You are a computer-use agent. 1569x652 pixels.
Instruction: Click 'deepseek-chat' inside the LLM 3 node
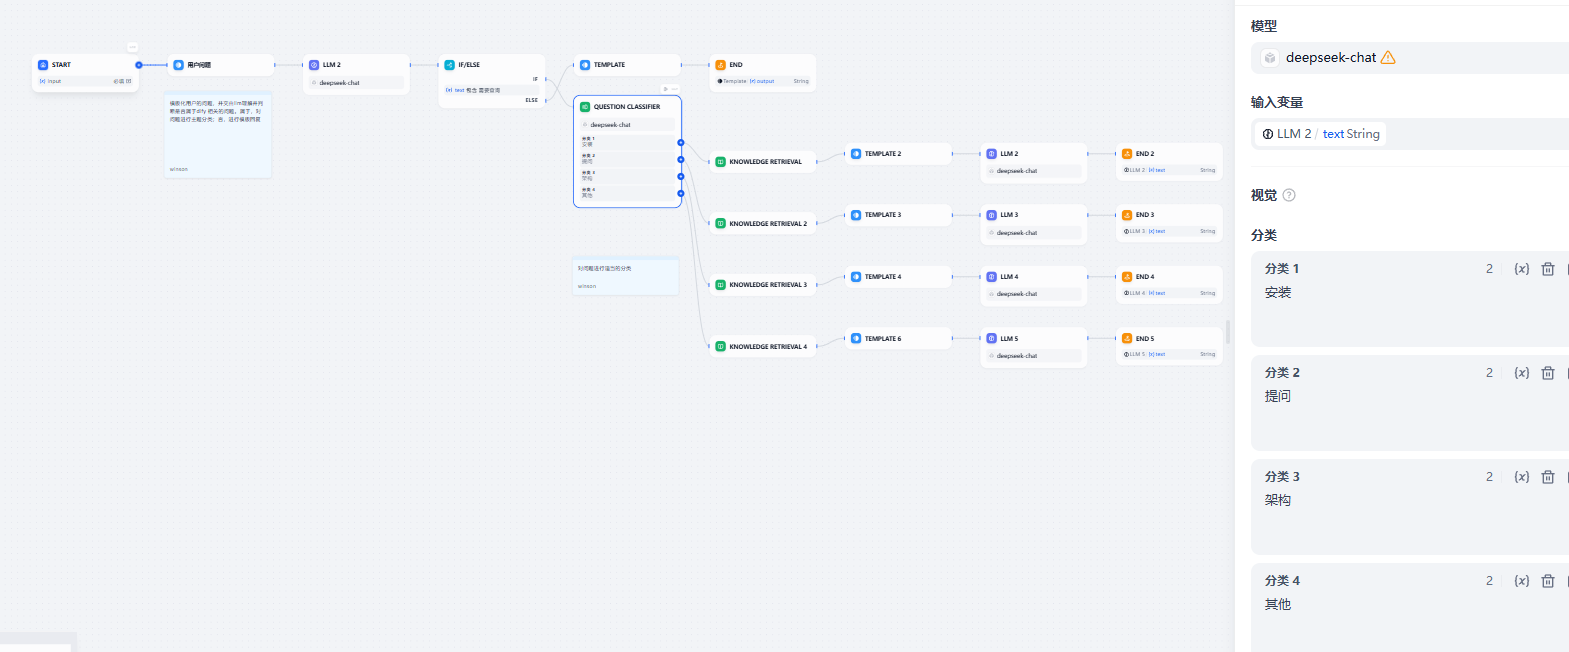coord(1016,233)
